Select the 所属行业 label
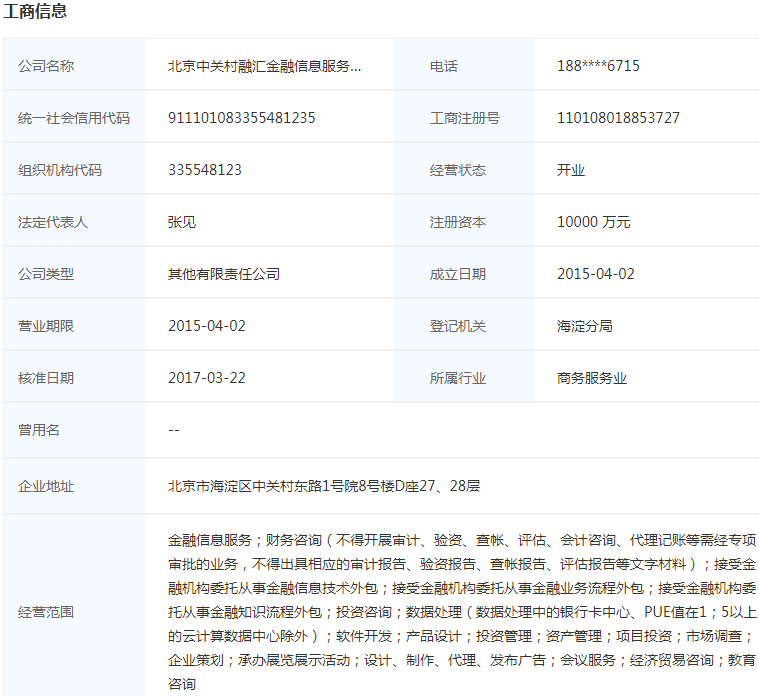The width and height of the screenshot is (759, 696). (x=457, y=378)
